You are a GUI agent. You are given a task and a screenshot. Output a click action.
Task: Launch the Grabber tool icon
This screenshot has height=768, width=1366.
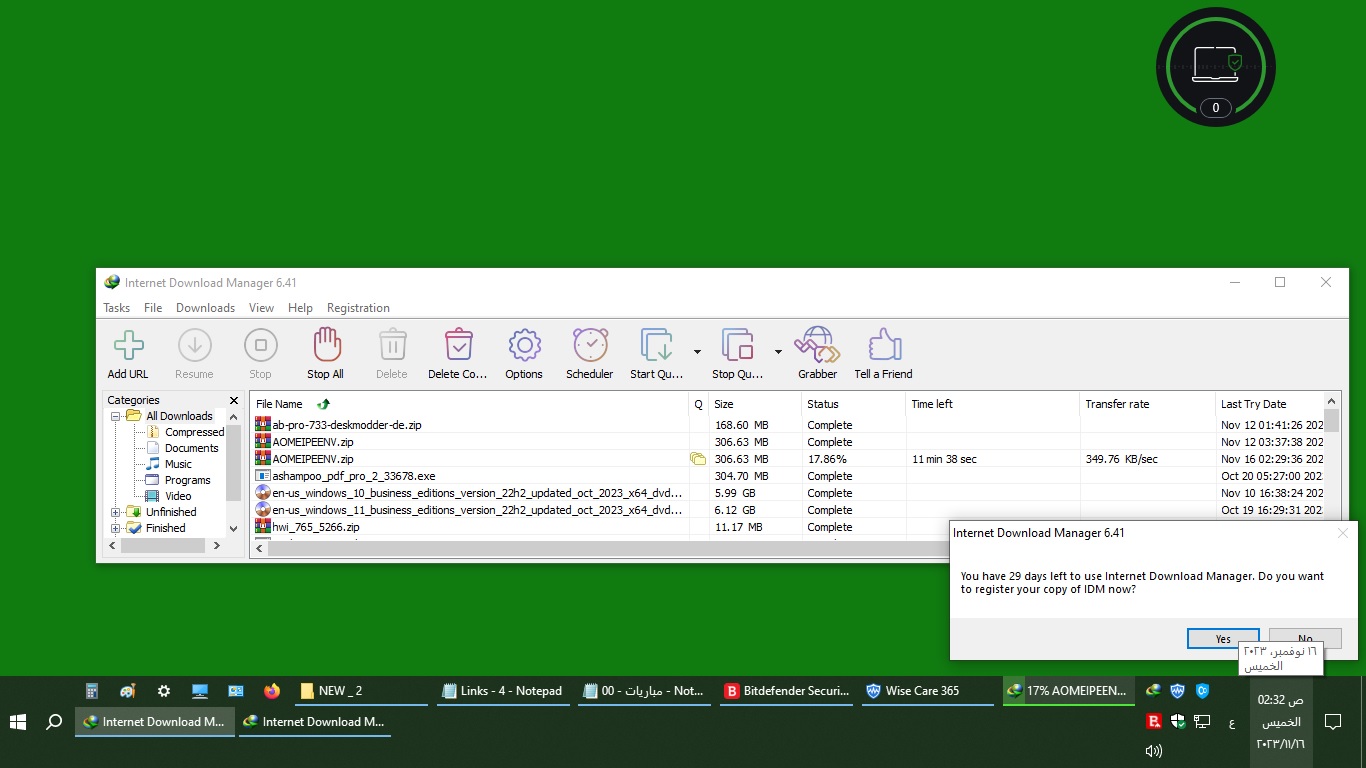(817, 346)
